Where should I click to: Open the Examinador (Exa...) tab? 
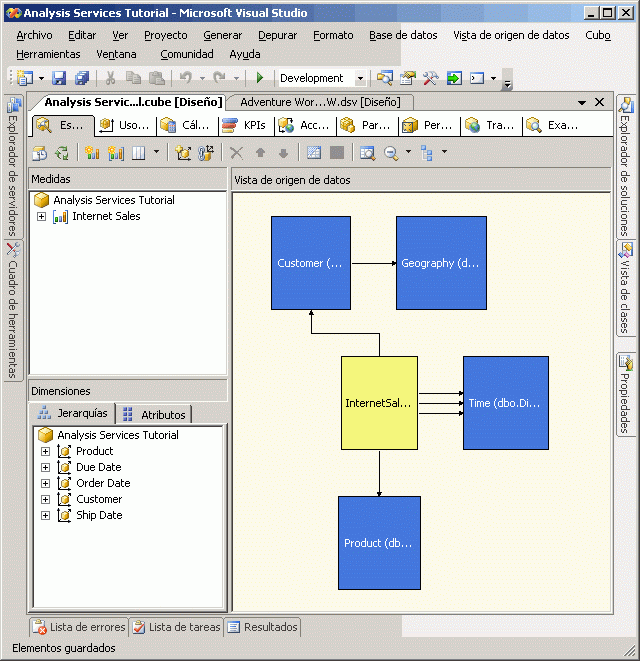coord(553,126)
